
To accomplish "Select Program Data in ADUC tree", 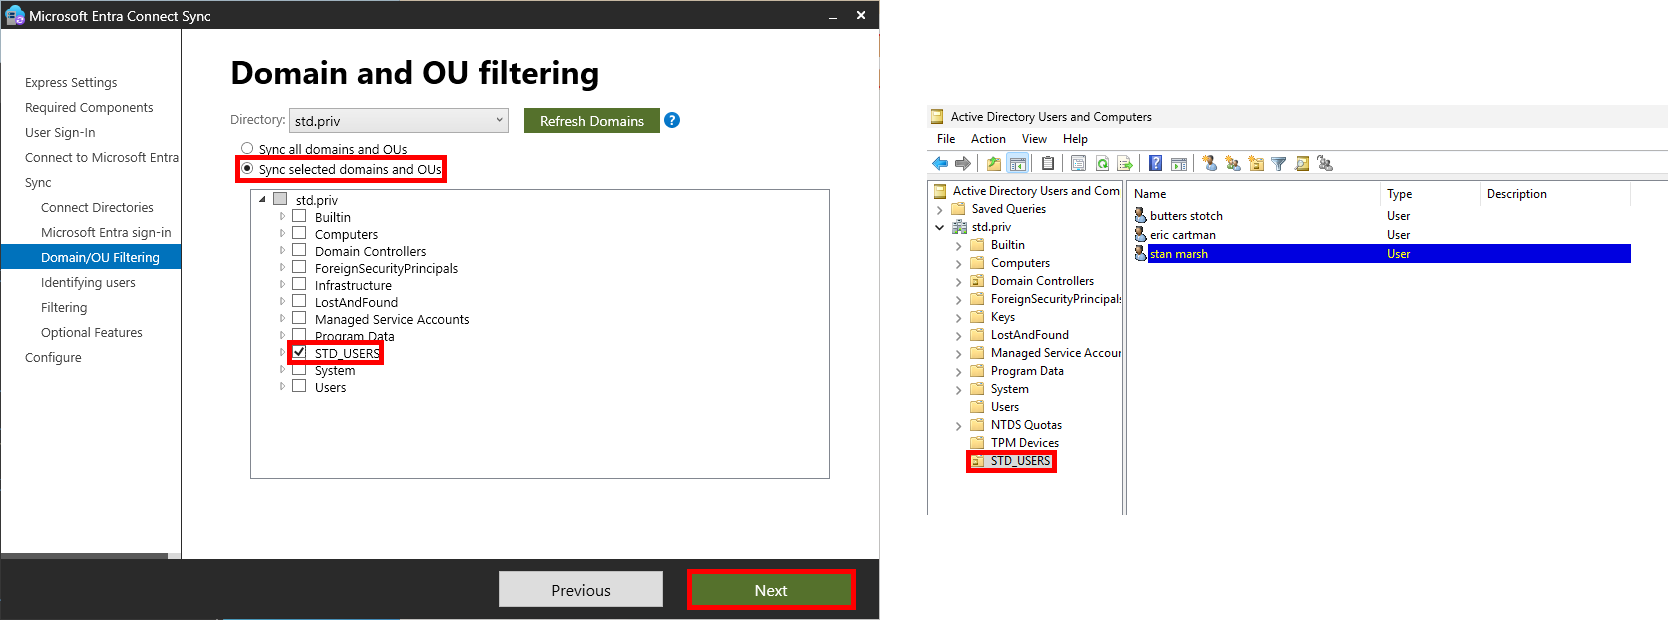I will pos(1027,371).
